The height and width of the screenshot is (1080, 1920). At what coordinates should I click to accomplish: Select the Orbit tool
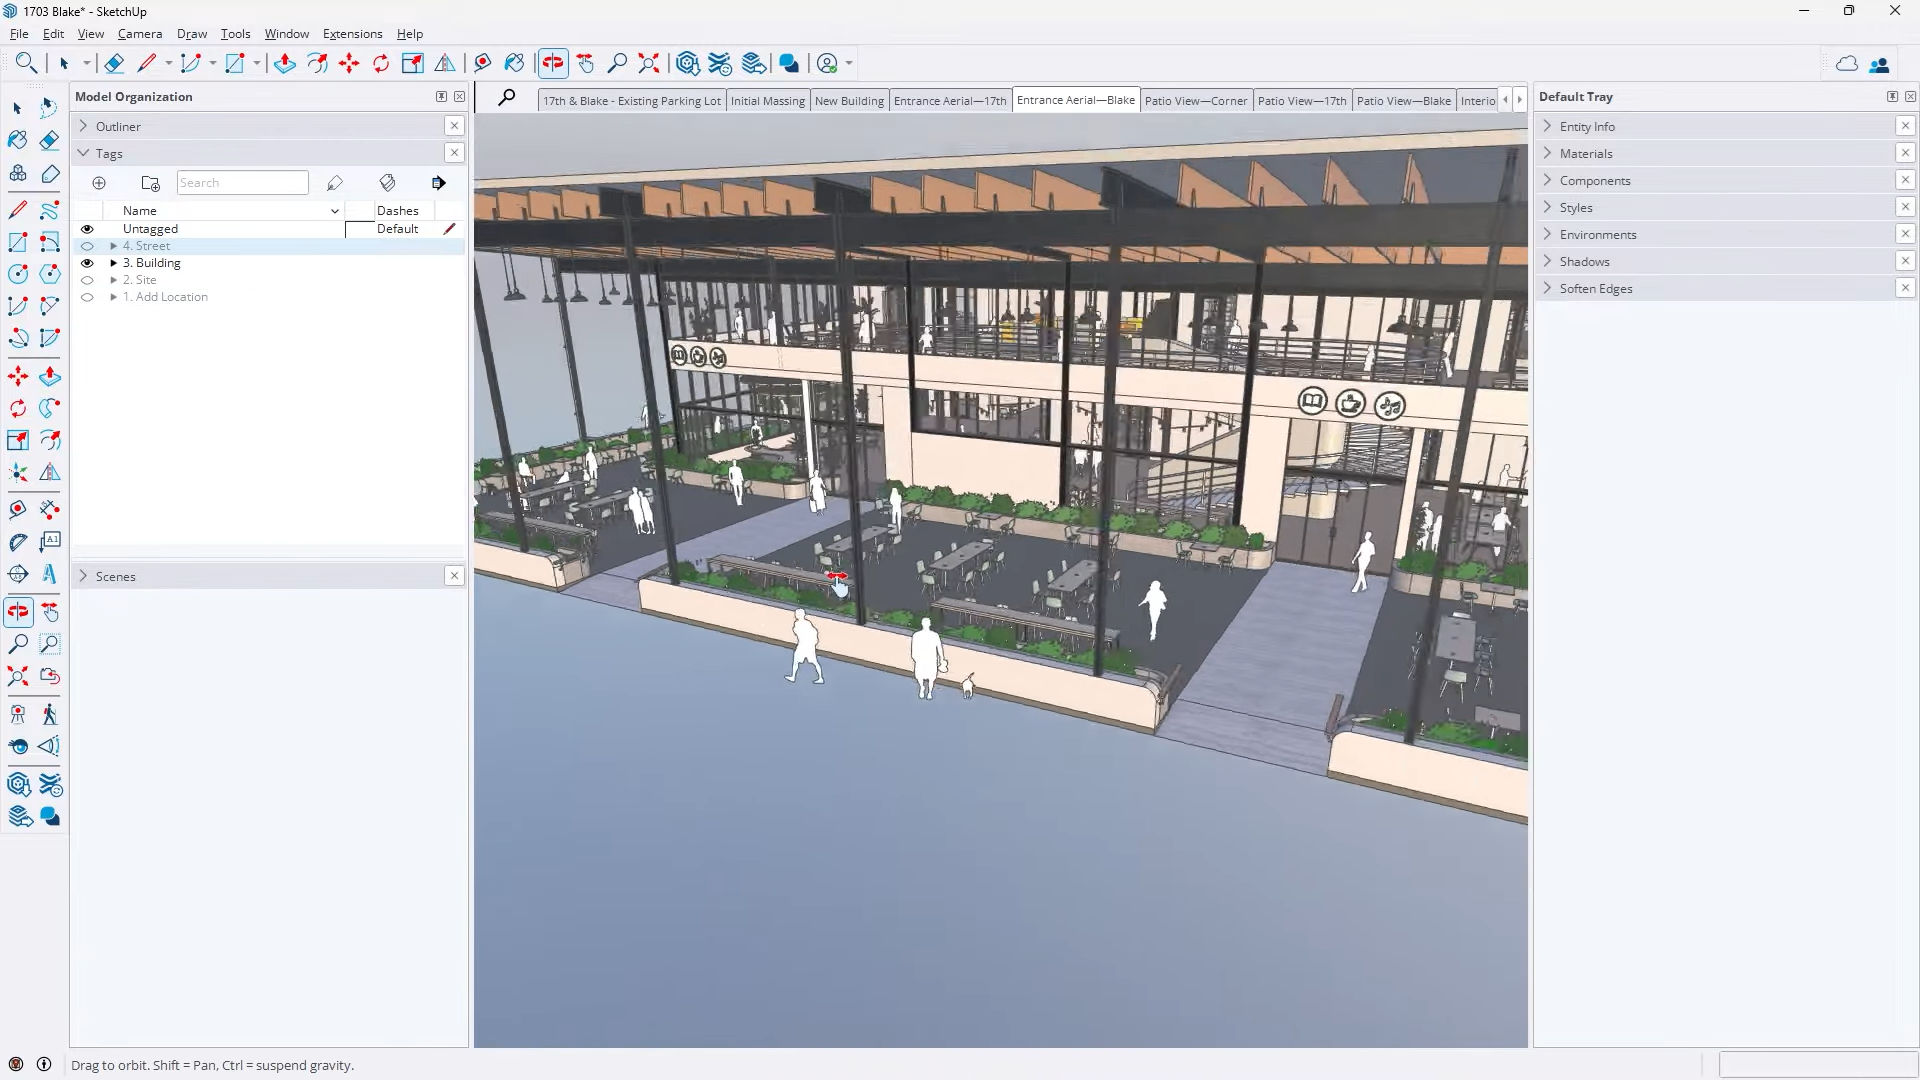pos(553,63)
